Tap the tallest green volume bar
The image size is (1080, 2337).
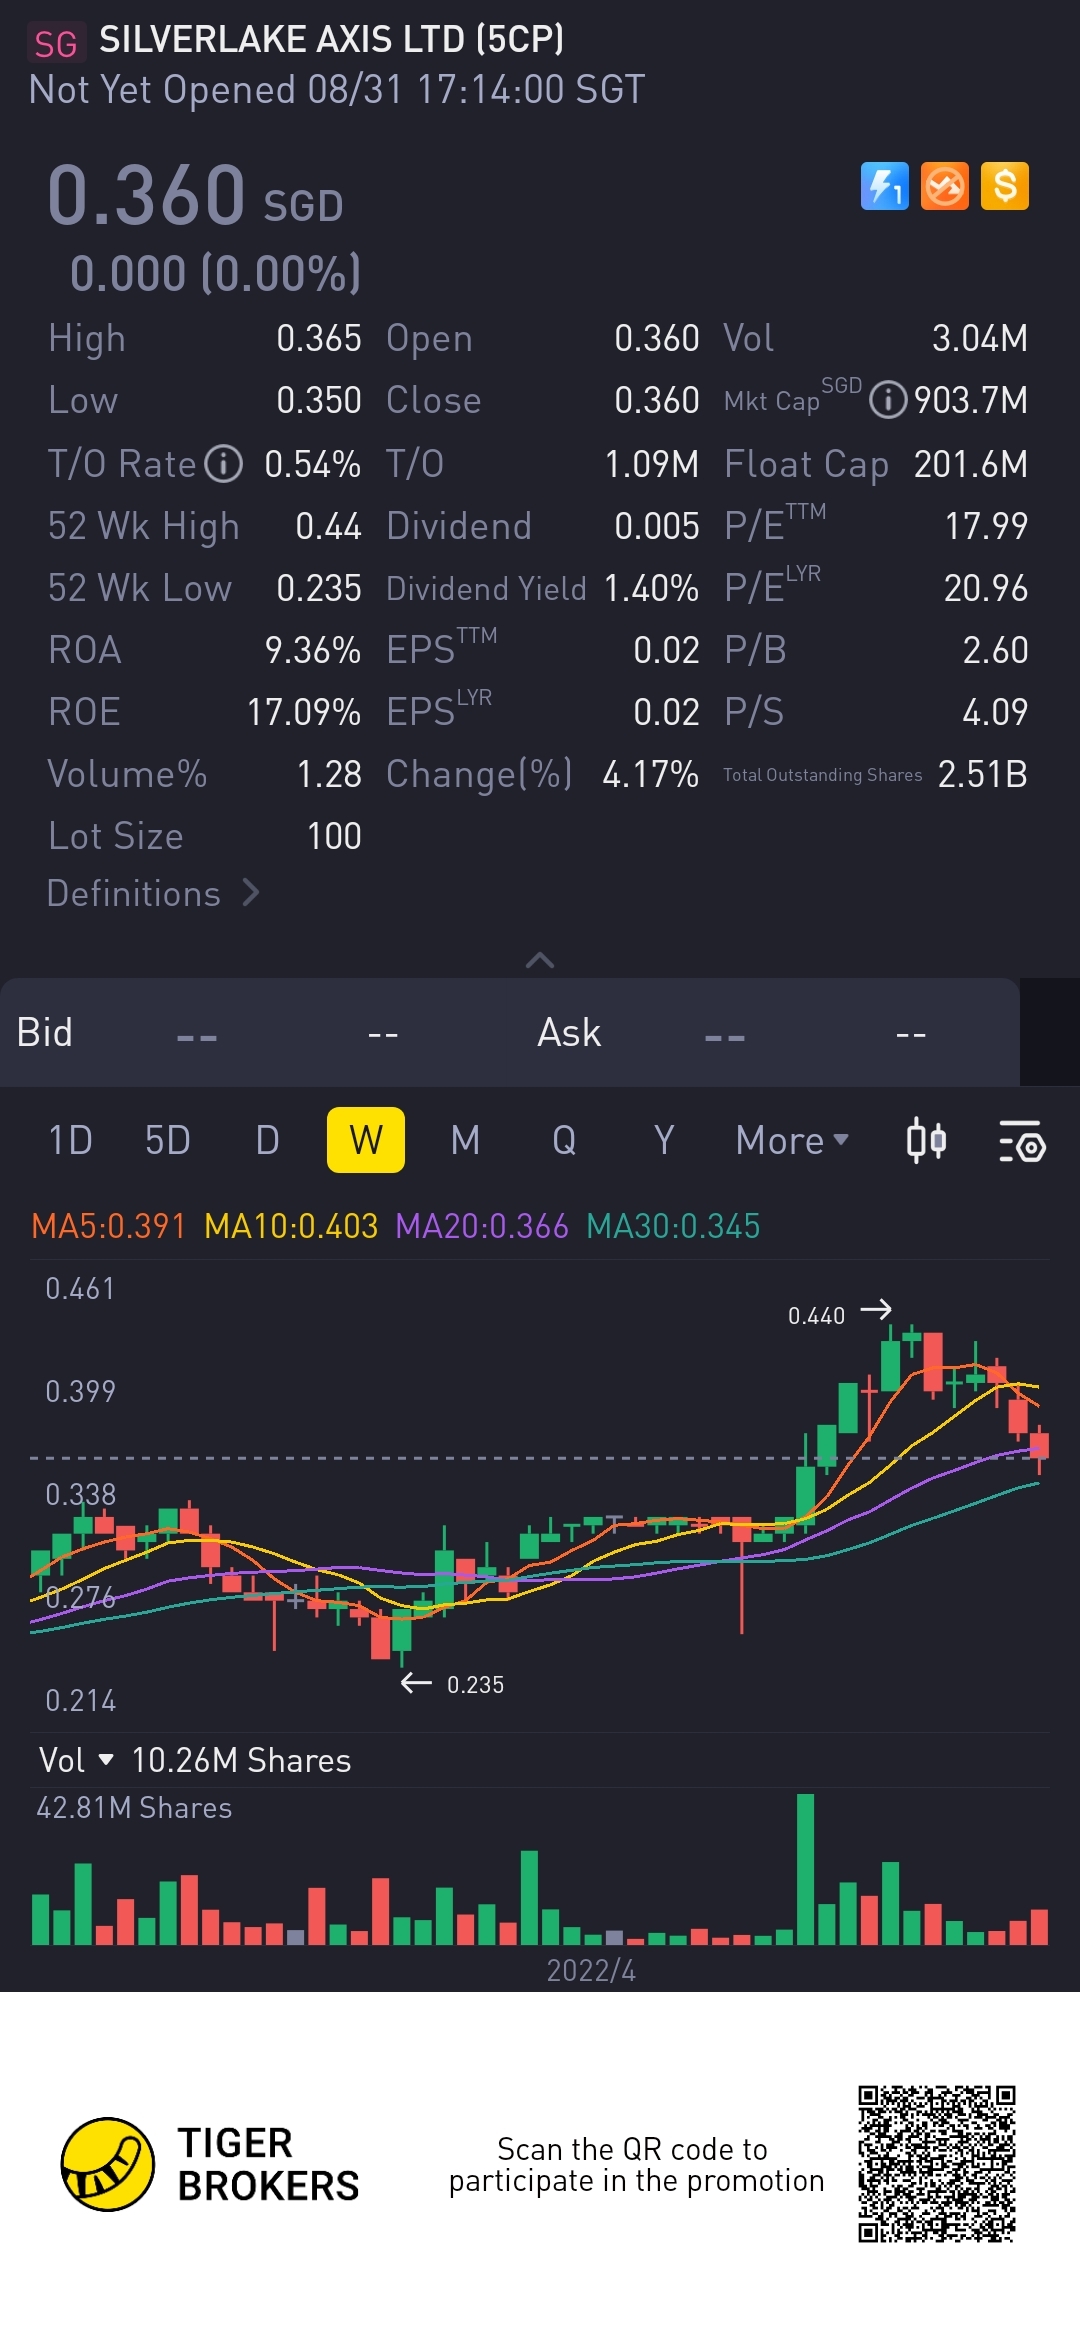coord(806,1869)
